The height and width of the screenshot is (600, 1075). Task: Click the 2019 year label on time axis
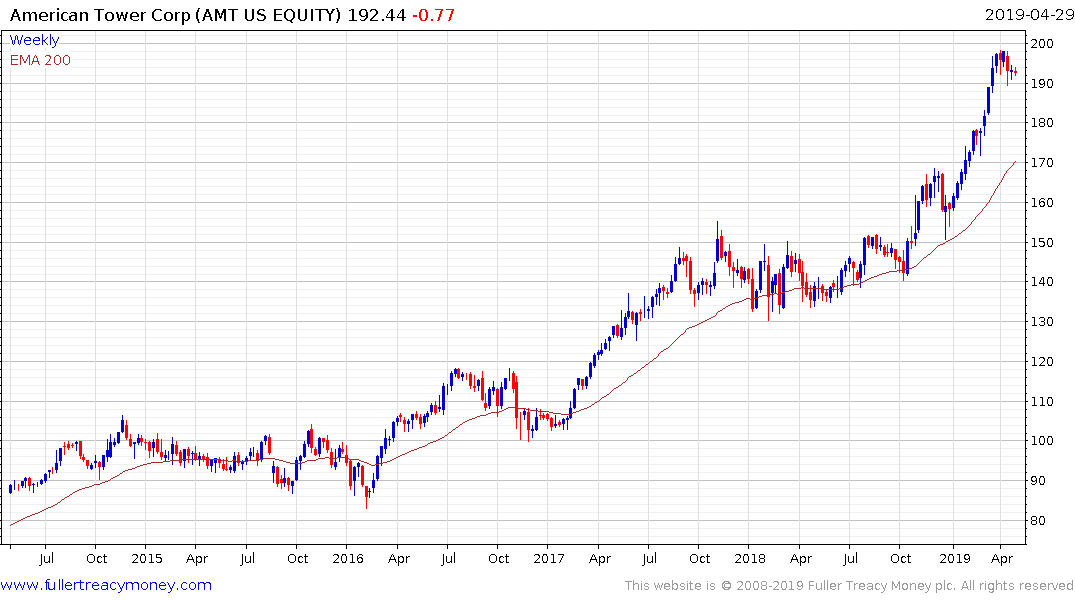[x=955, y=558]
